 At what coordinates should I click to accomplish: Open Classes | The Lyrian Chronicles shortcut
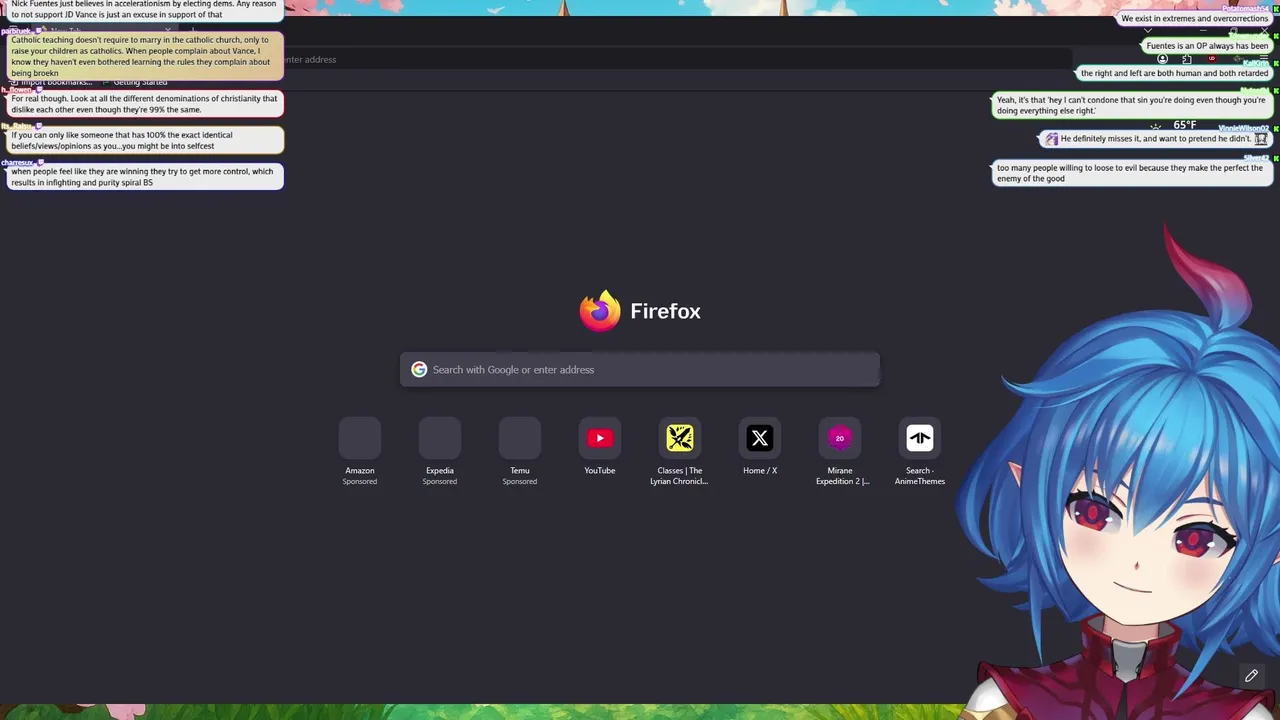pos(680,438)
